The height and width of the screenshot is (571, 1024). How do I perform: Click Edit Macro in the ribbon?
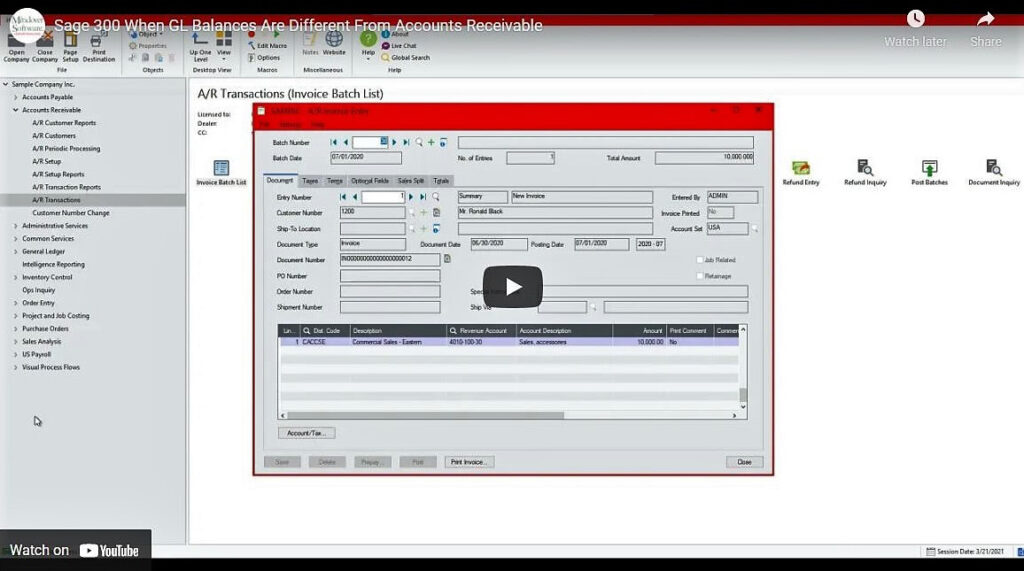click(x=267, y=46)
